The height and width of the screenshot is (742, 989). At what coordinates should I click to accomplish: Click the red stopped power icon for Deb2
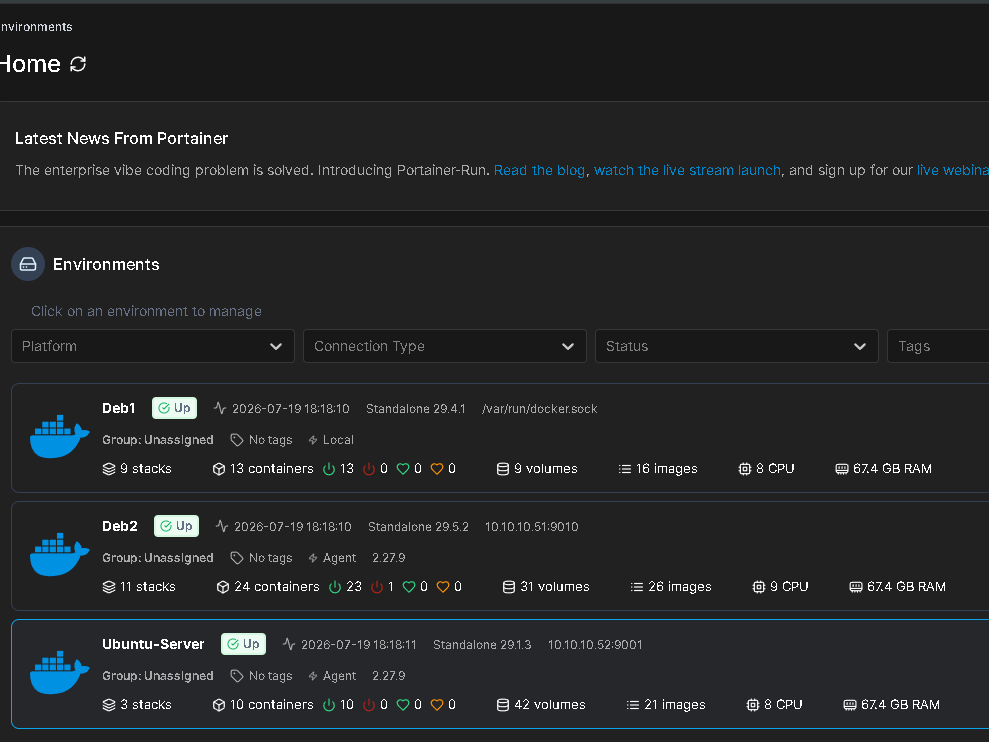[377, 587]
